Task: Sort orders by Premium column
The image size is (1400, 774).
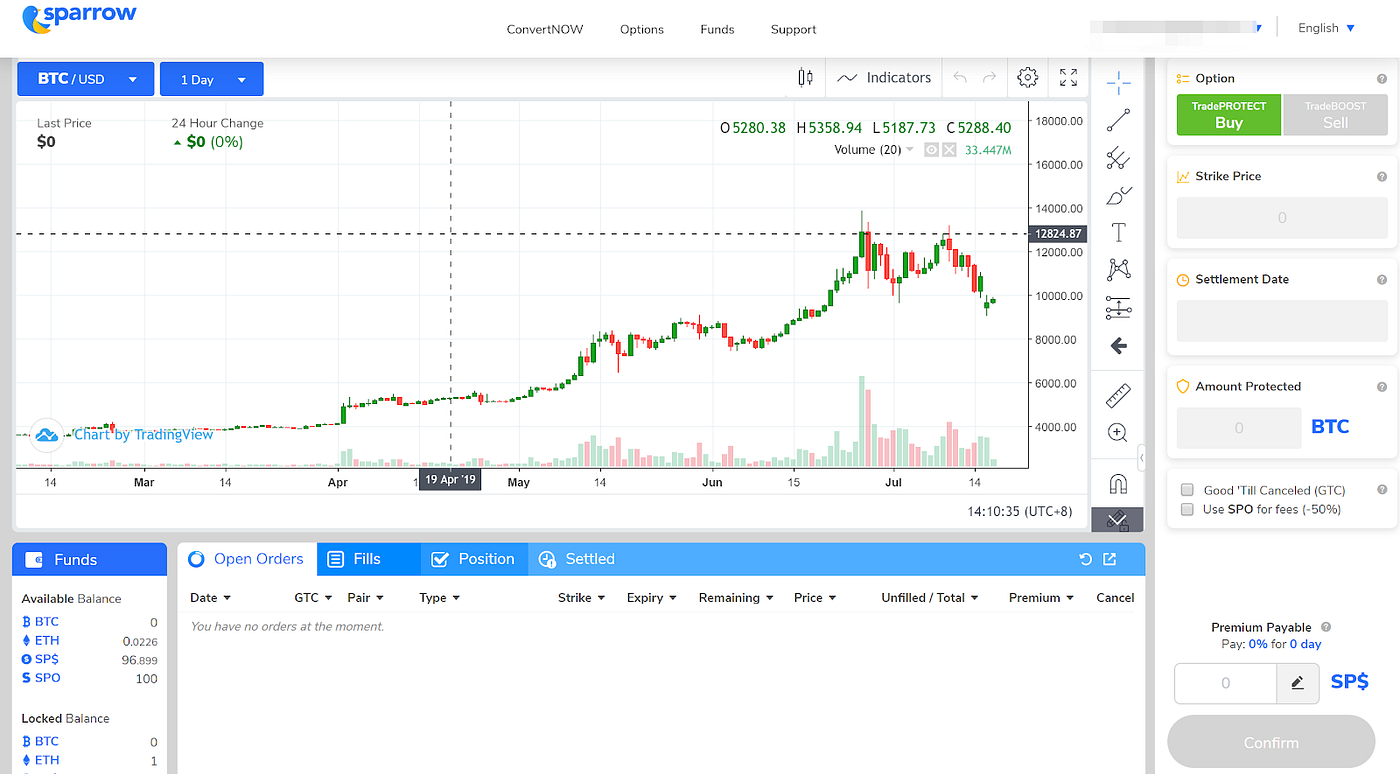Action: pos(1041,597)
